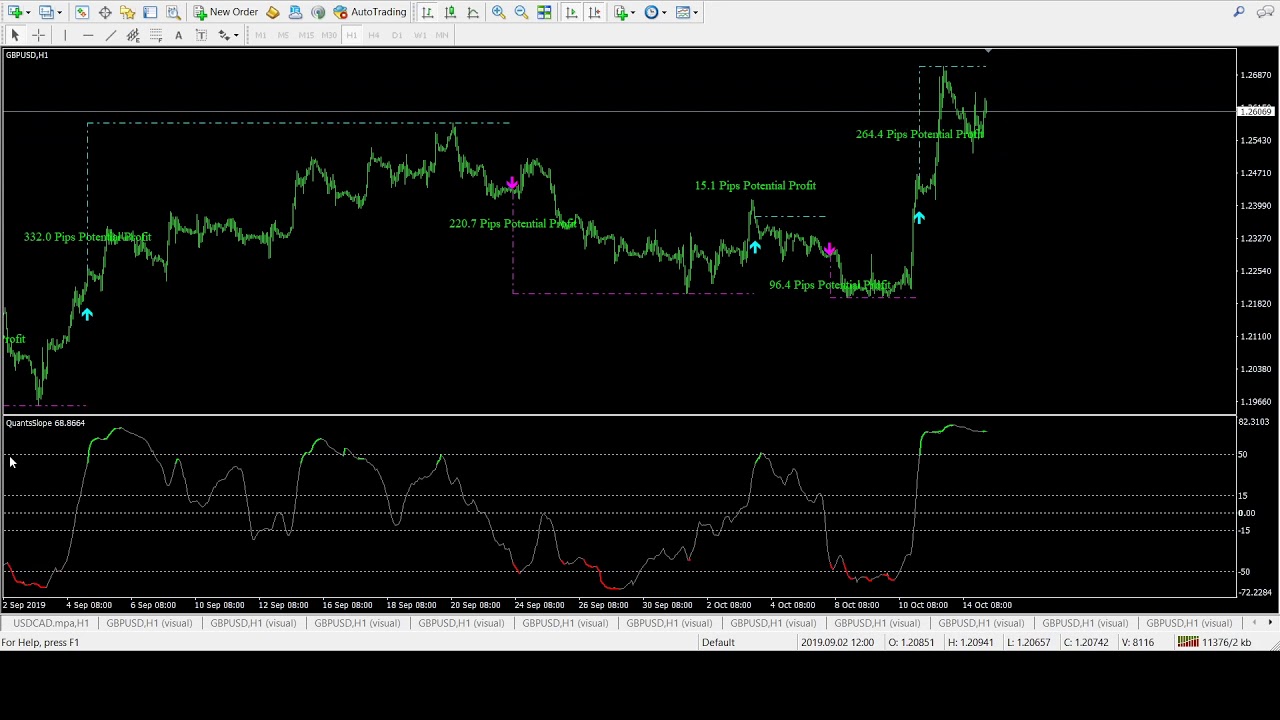Image resolution: width=1280 pixels, height=720 pixels.
Task: Open the Data Window
Action: tap(105, 12)
